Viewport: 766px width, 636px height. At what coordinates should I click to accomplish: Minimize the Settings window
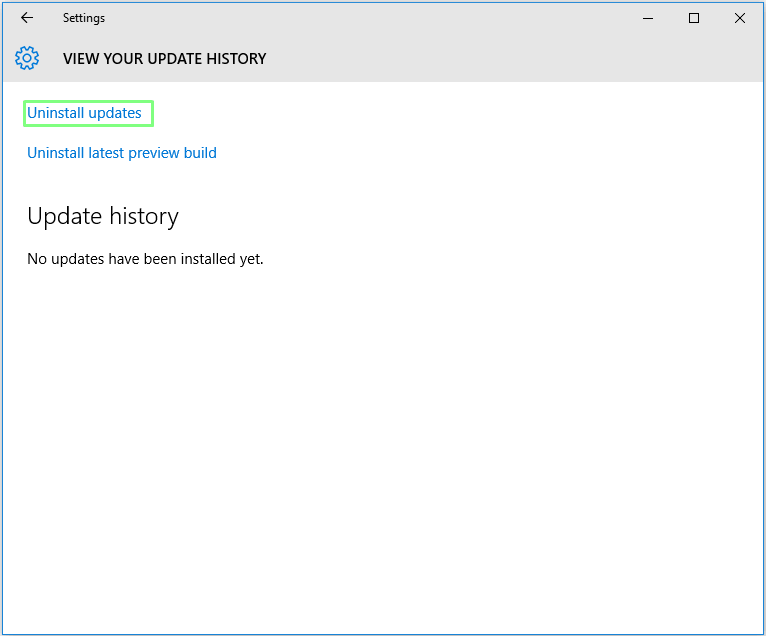pos(648,18)
